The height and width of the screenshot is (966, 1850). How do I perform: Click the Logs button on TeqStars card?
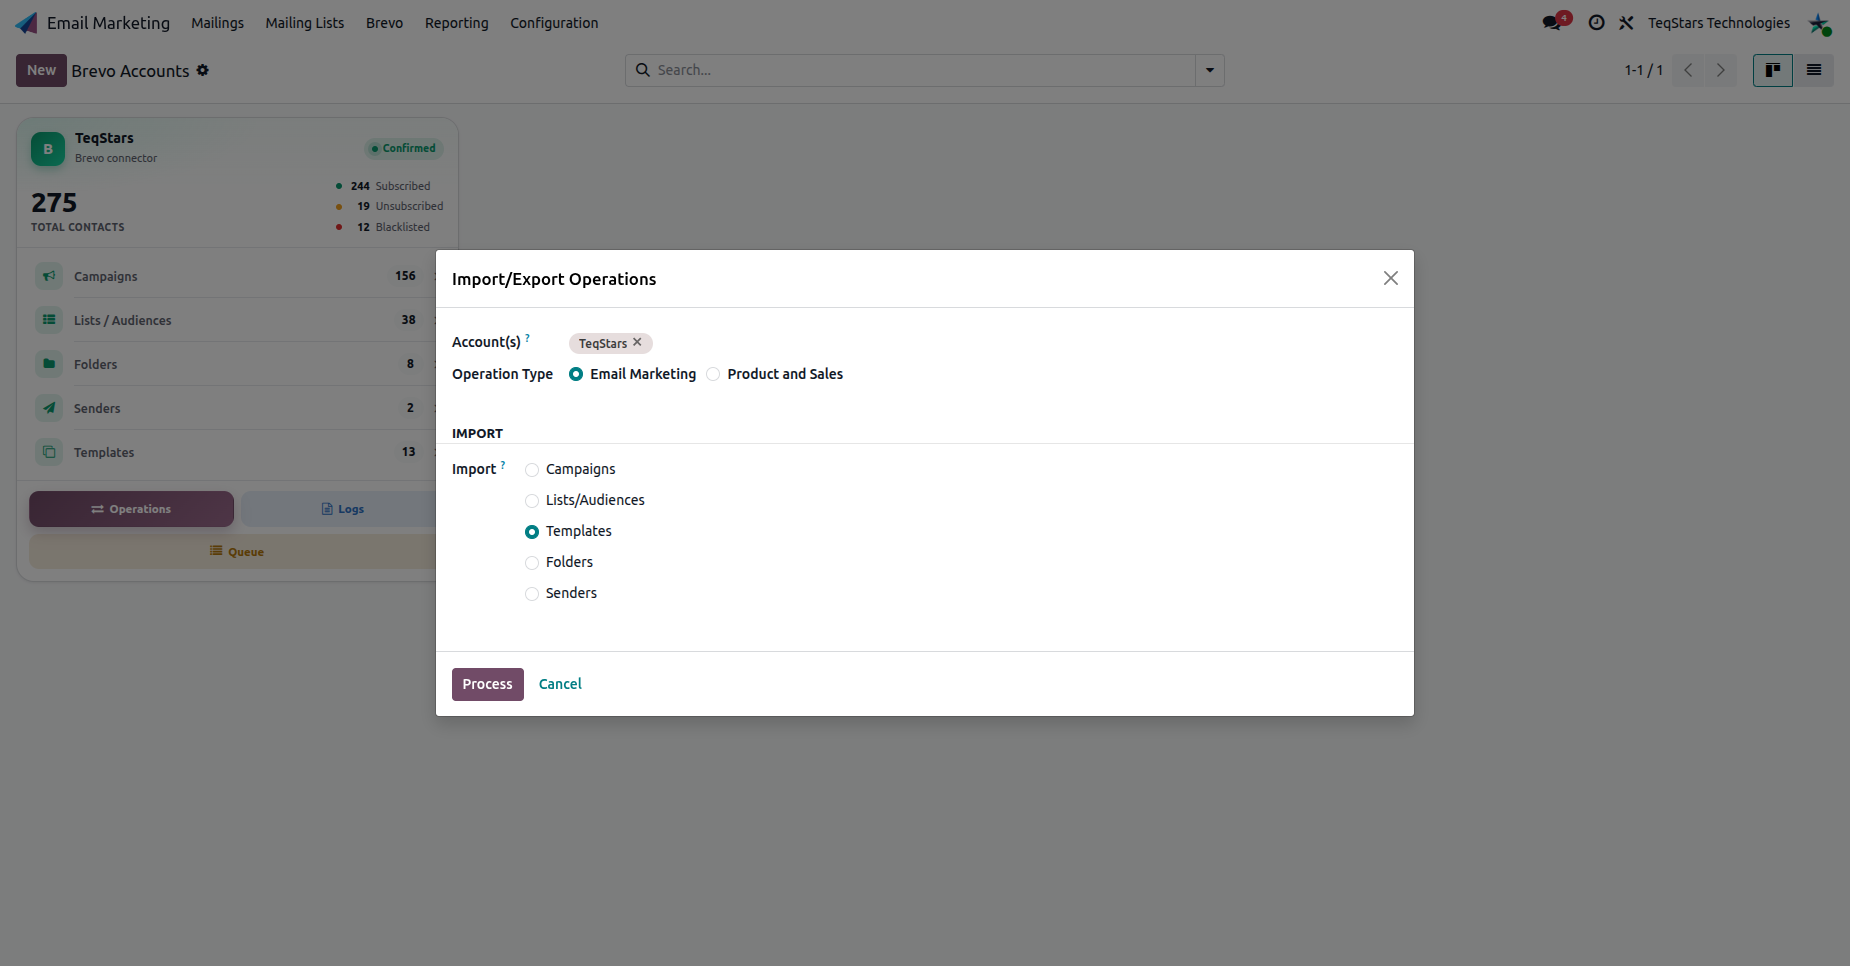click(340, 509)
